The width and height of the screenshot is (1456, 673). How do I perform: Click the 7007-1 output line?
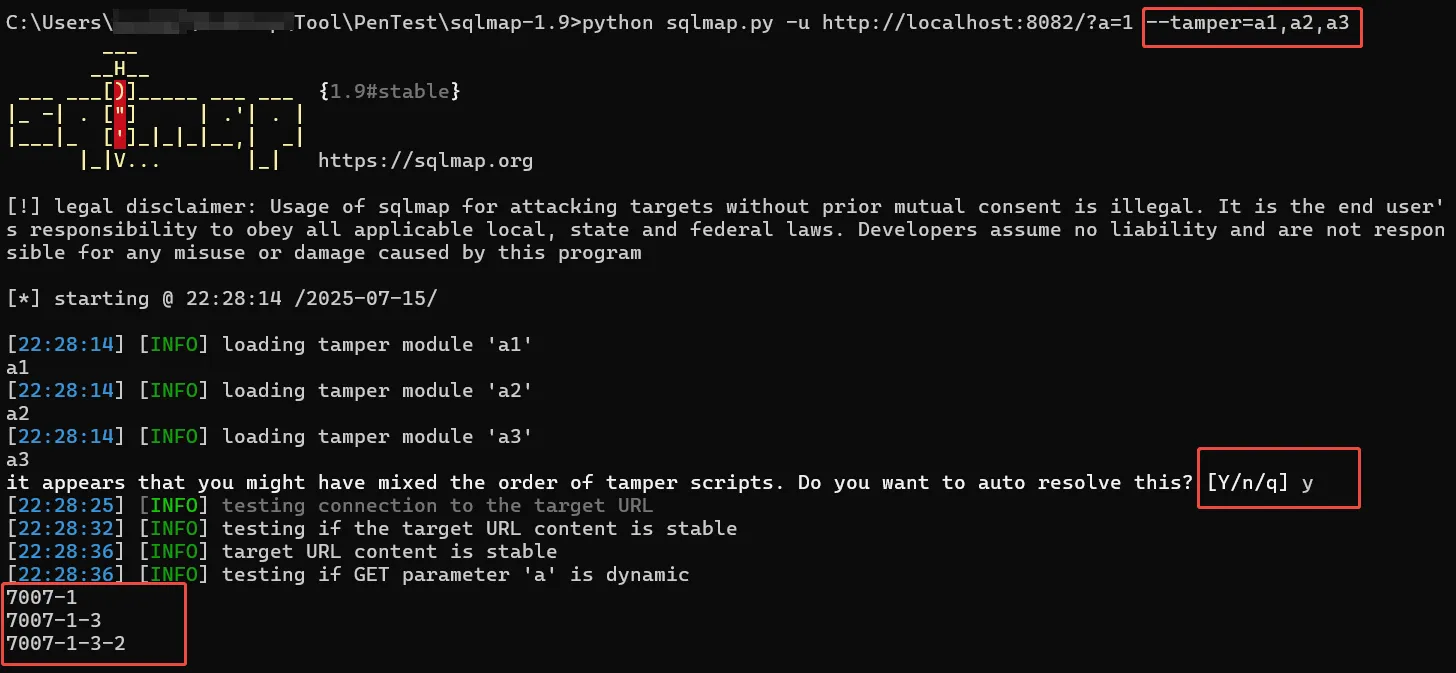point(41,597)
